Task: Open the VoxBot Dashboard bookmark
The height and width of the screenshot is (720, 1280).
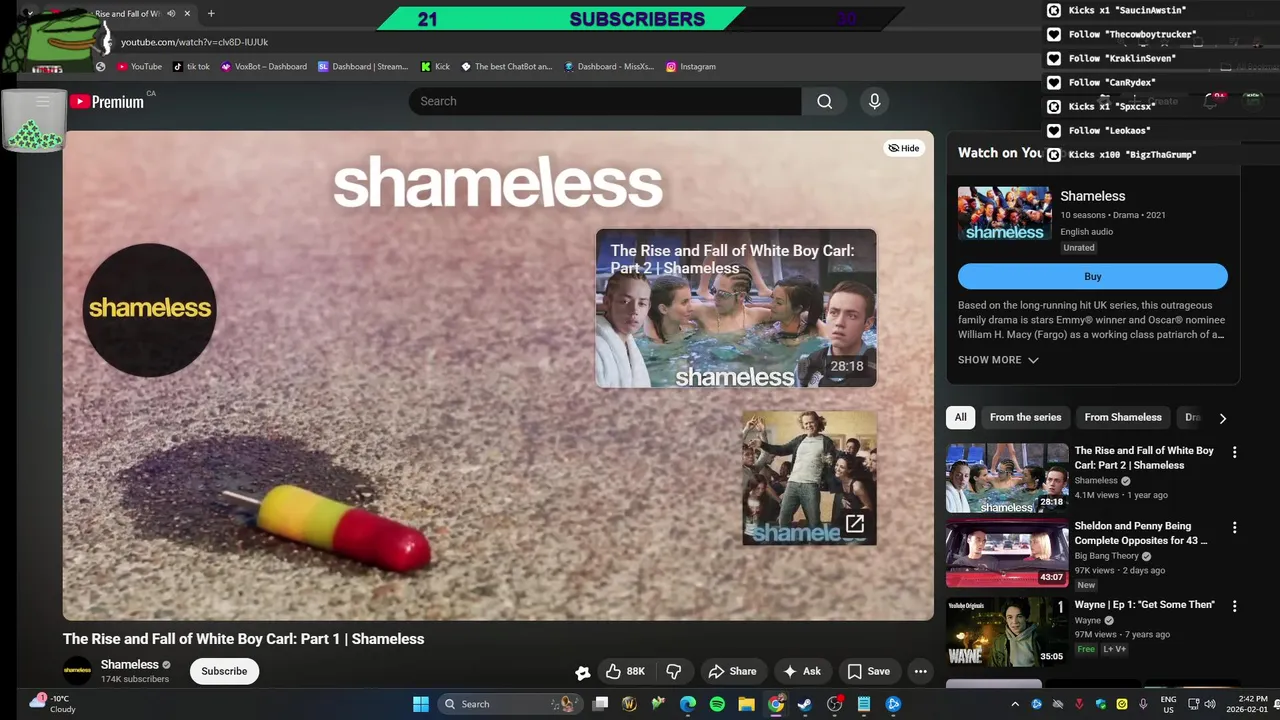Action: (264, 66)
